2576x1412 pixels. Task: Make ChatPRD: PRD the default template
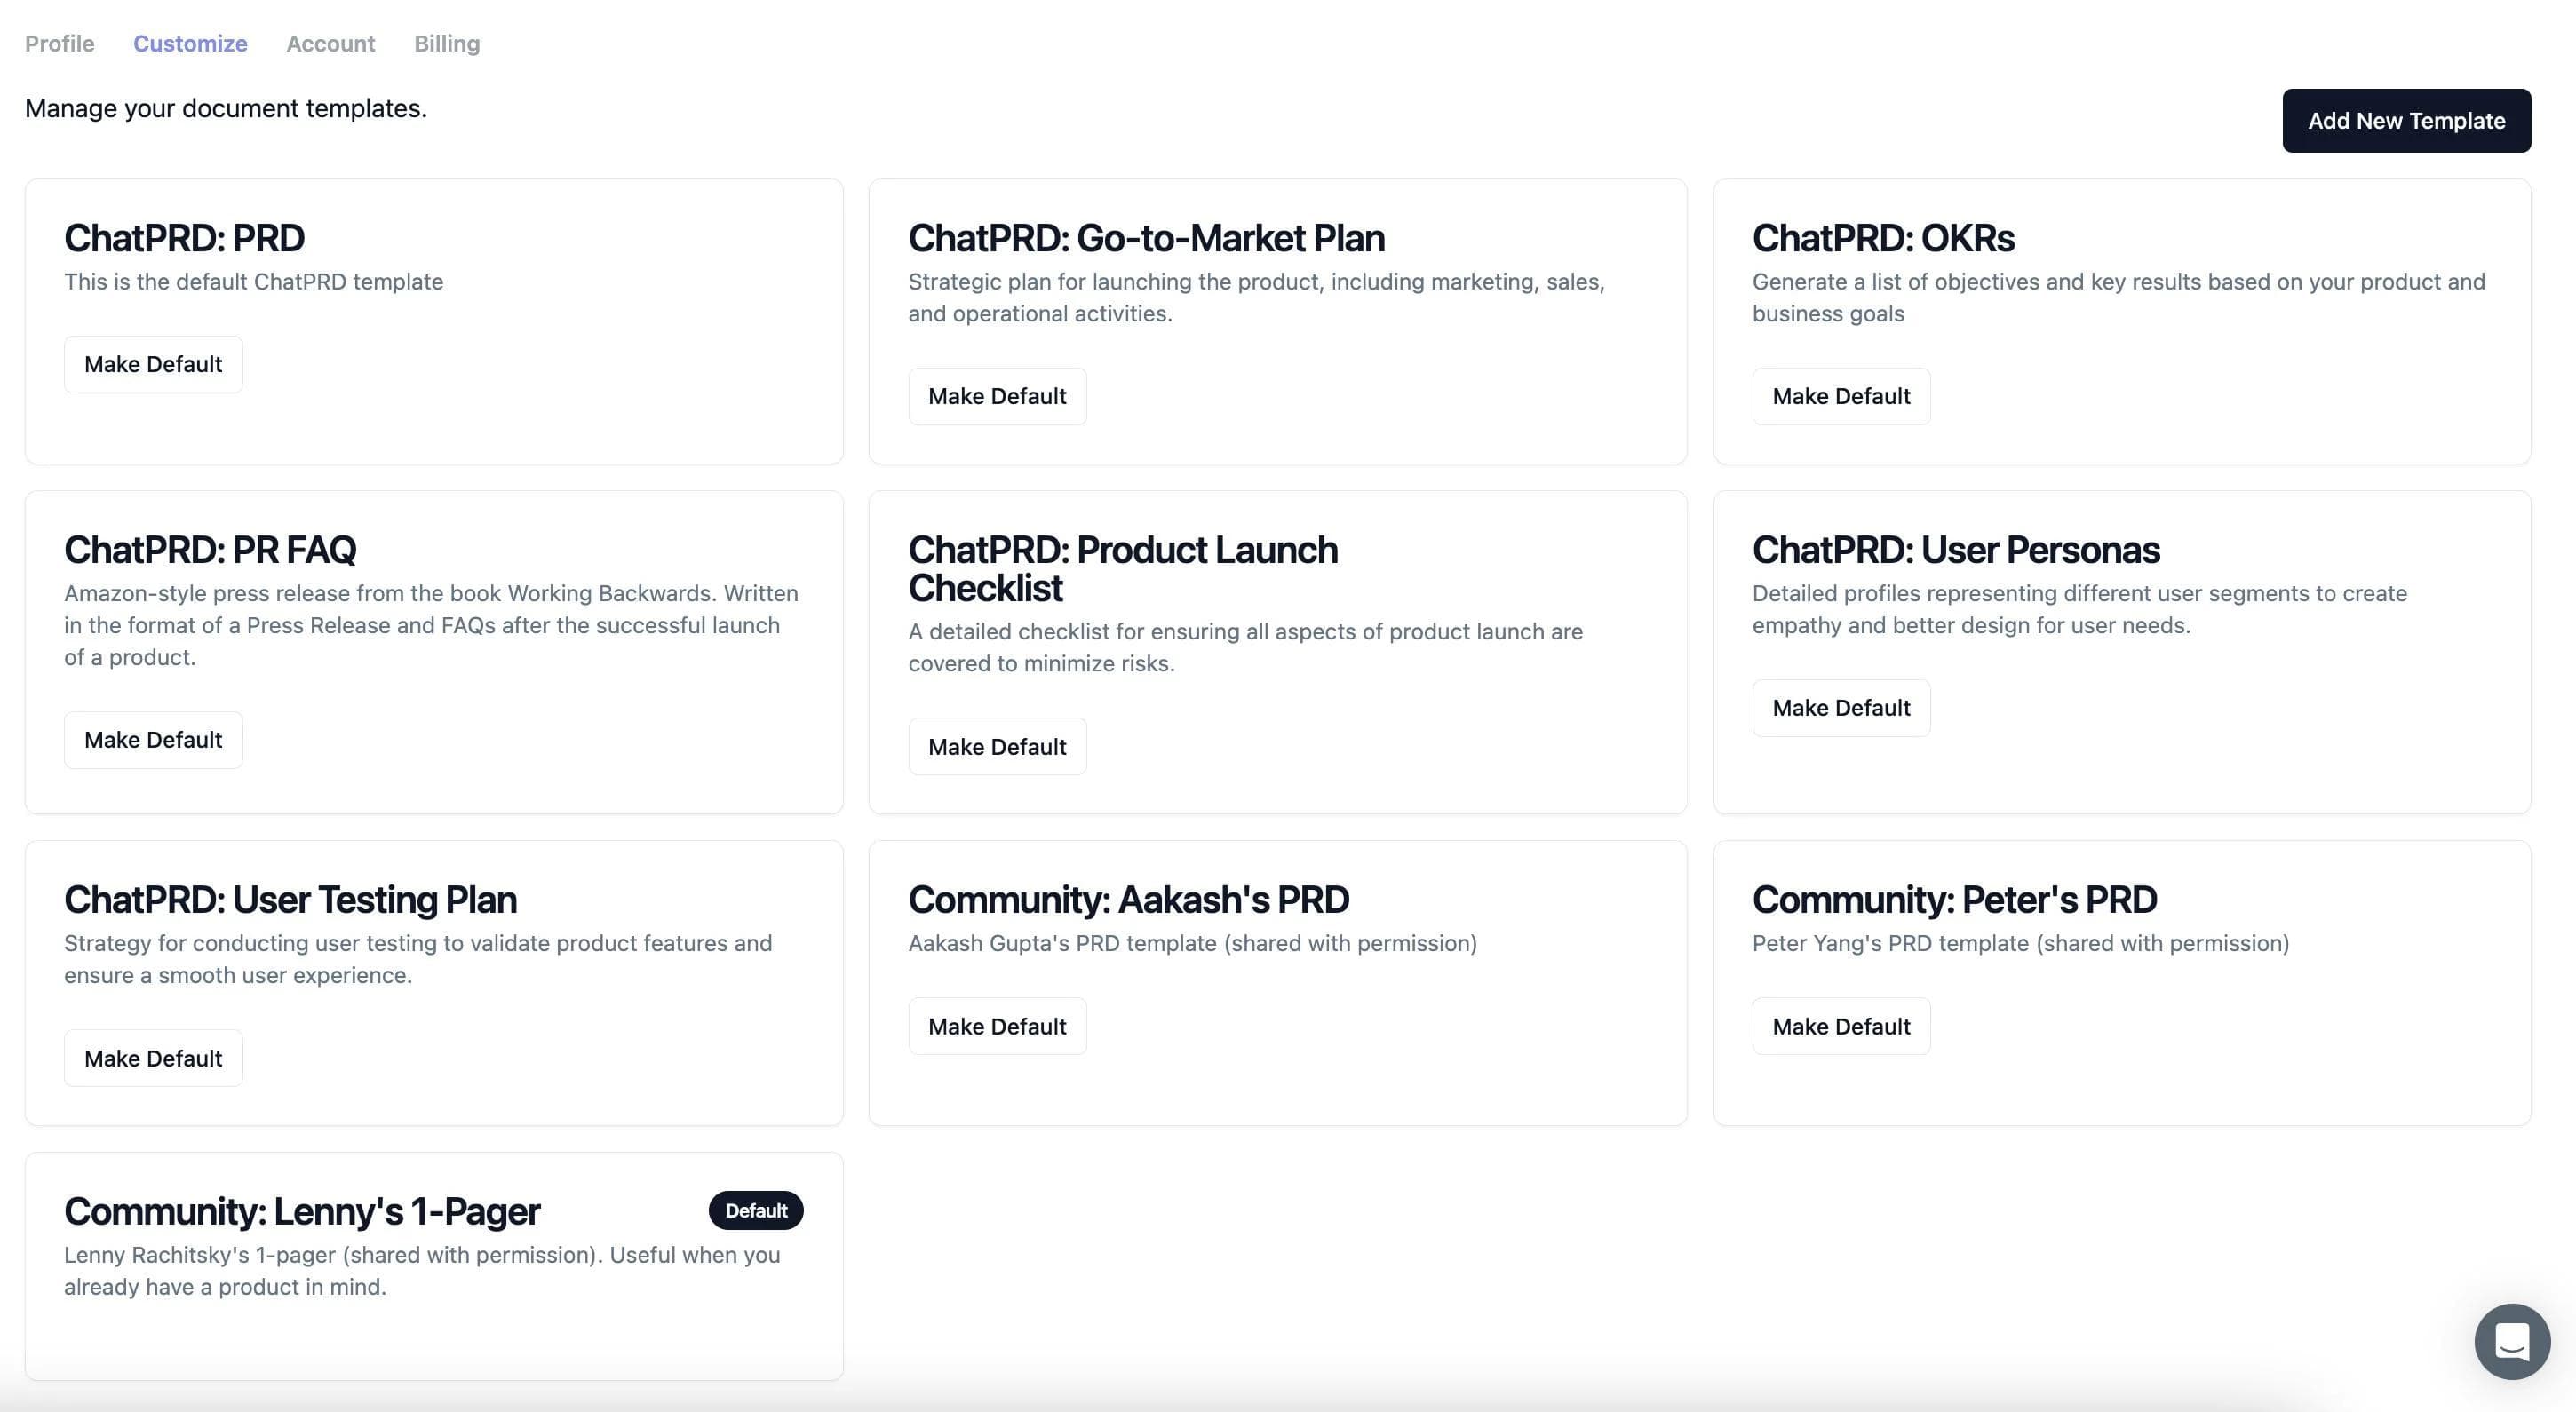click(153, 364)
